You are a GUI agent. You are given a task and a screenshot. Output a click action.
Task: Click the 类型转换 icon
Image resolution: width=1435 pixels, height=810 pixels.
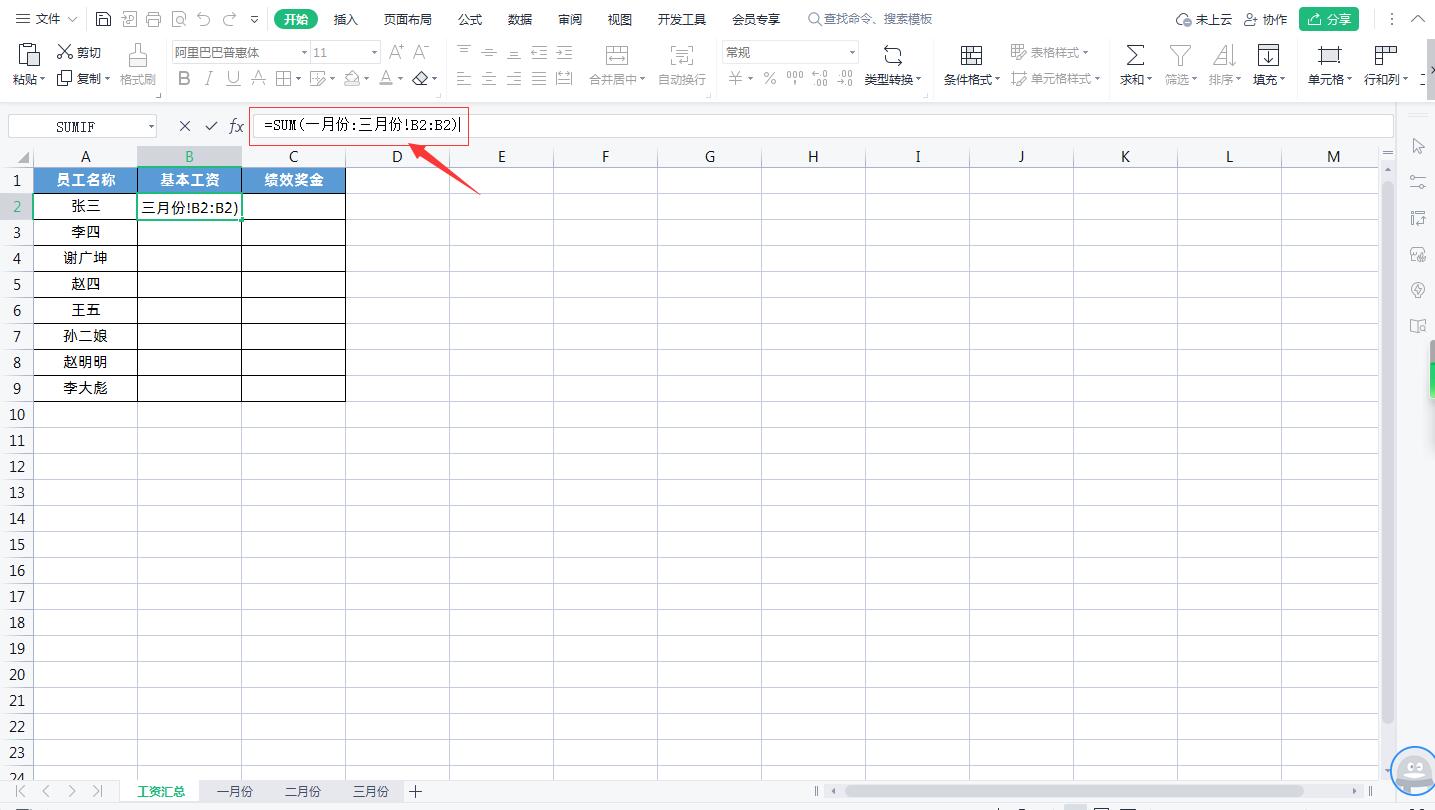click(x=893, y=55)
